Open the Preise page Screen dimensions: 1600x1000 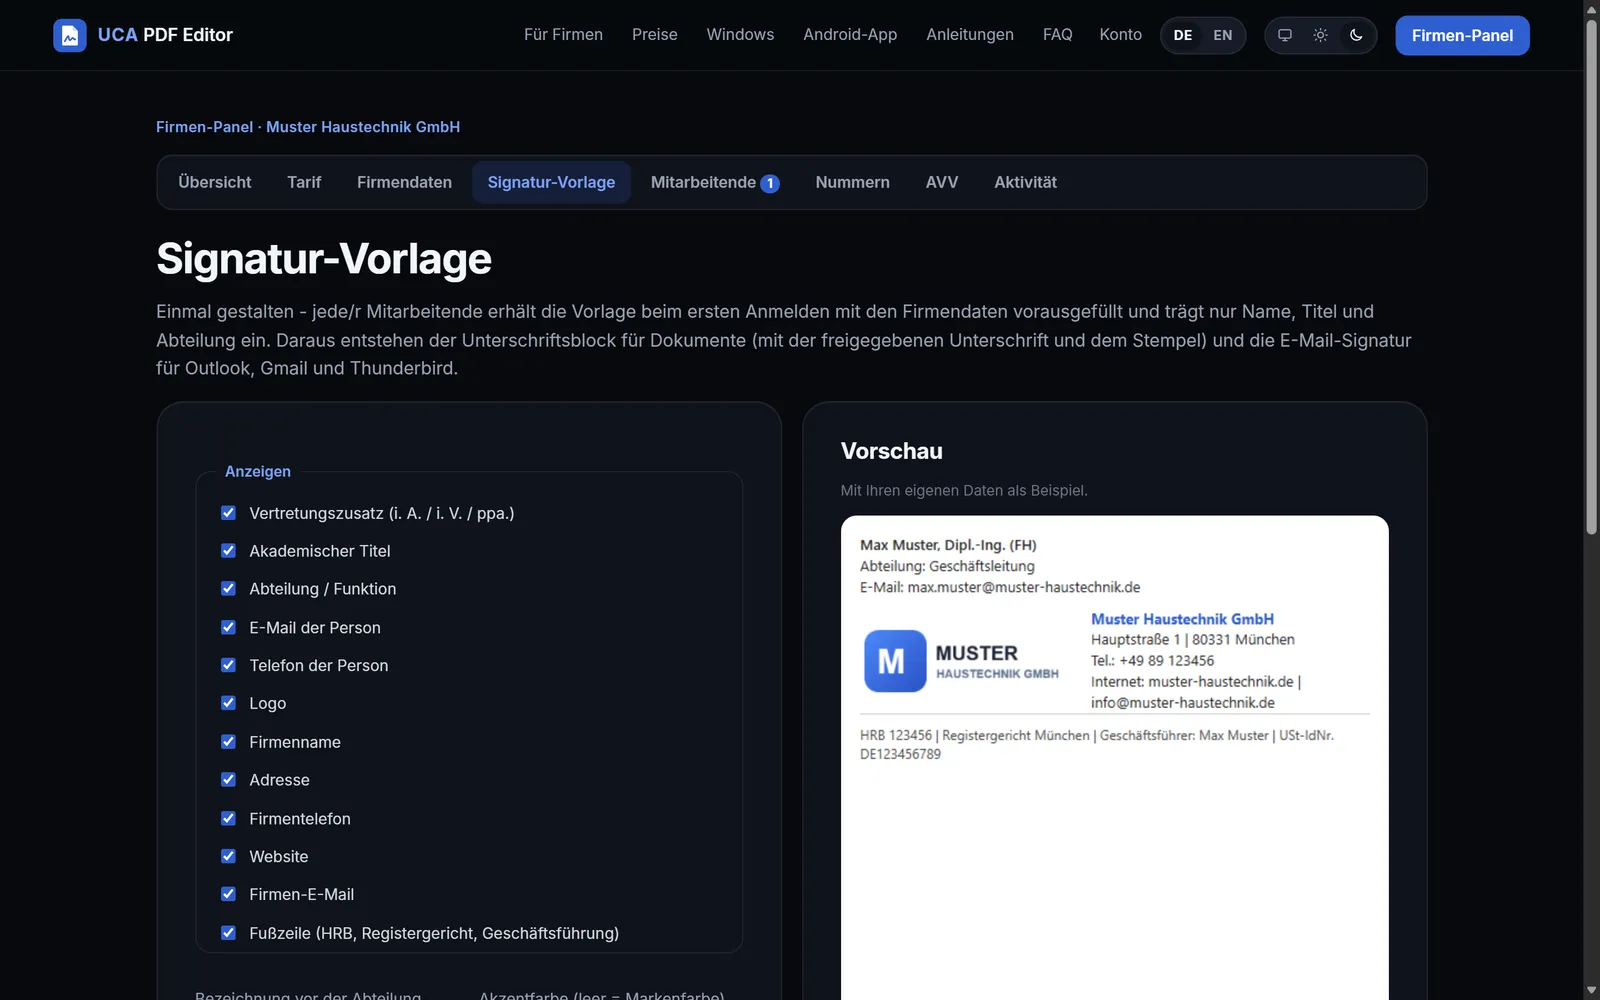click(655, 35)
